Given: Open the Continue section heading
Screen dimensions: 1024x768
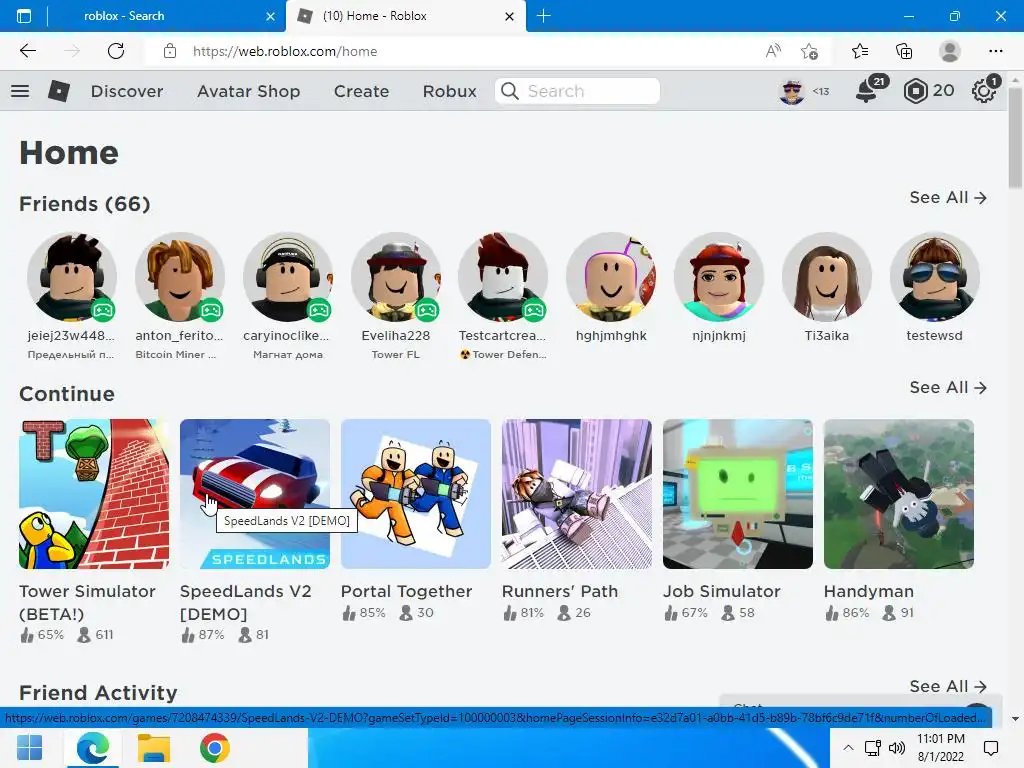Looking at the screenshot, I should 67,394.
